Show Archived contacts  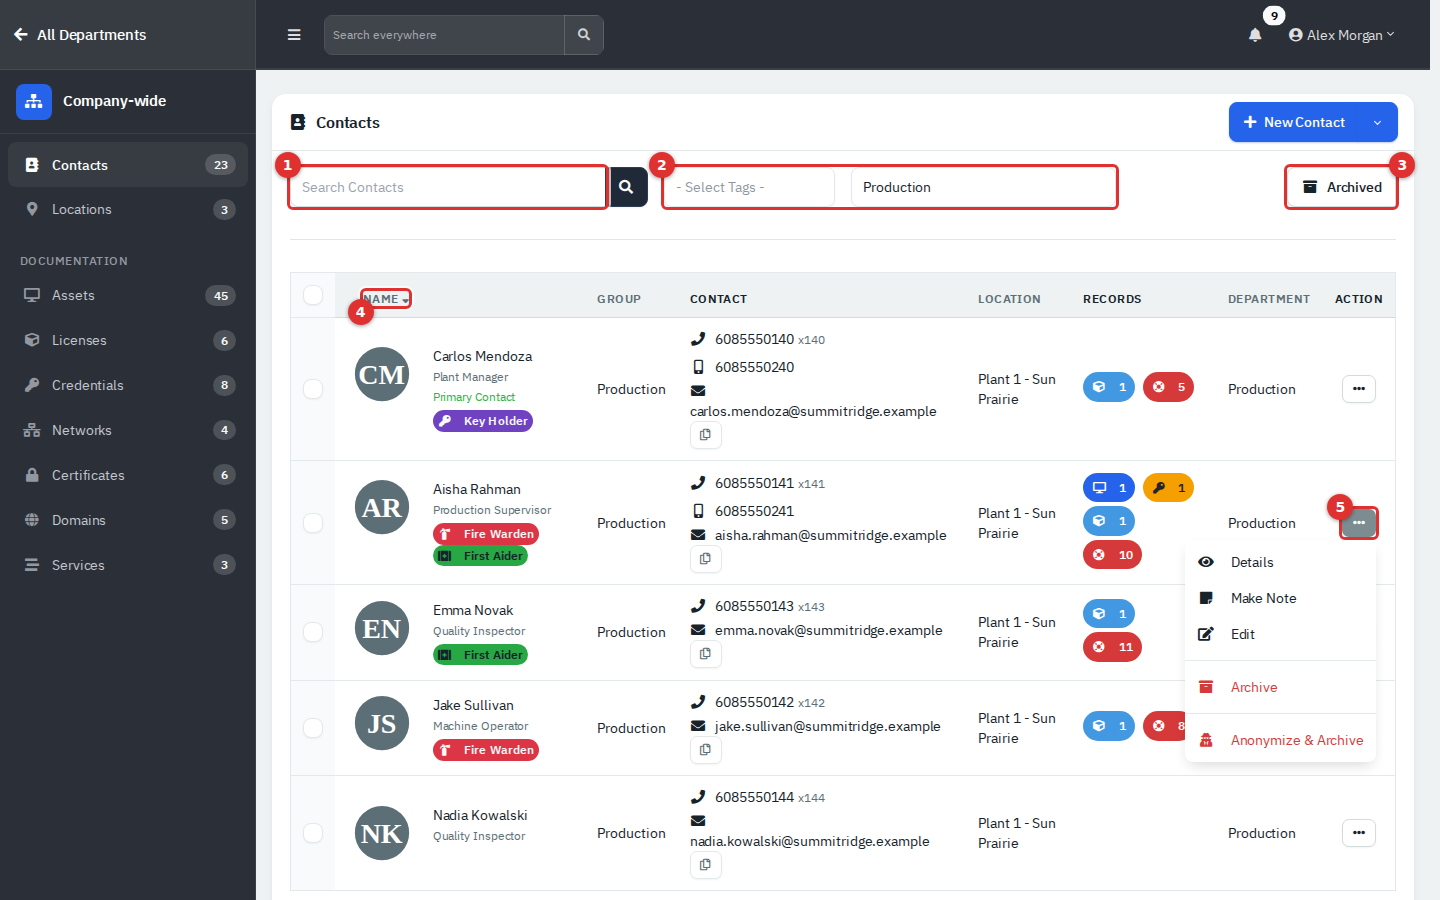tap(1341, 187)
